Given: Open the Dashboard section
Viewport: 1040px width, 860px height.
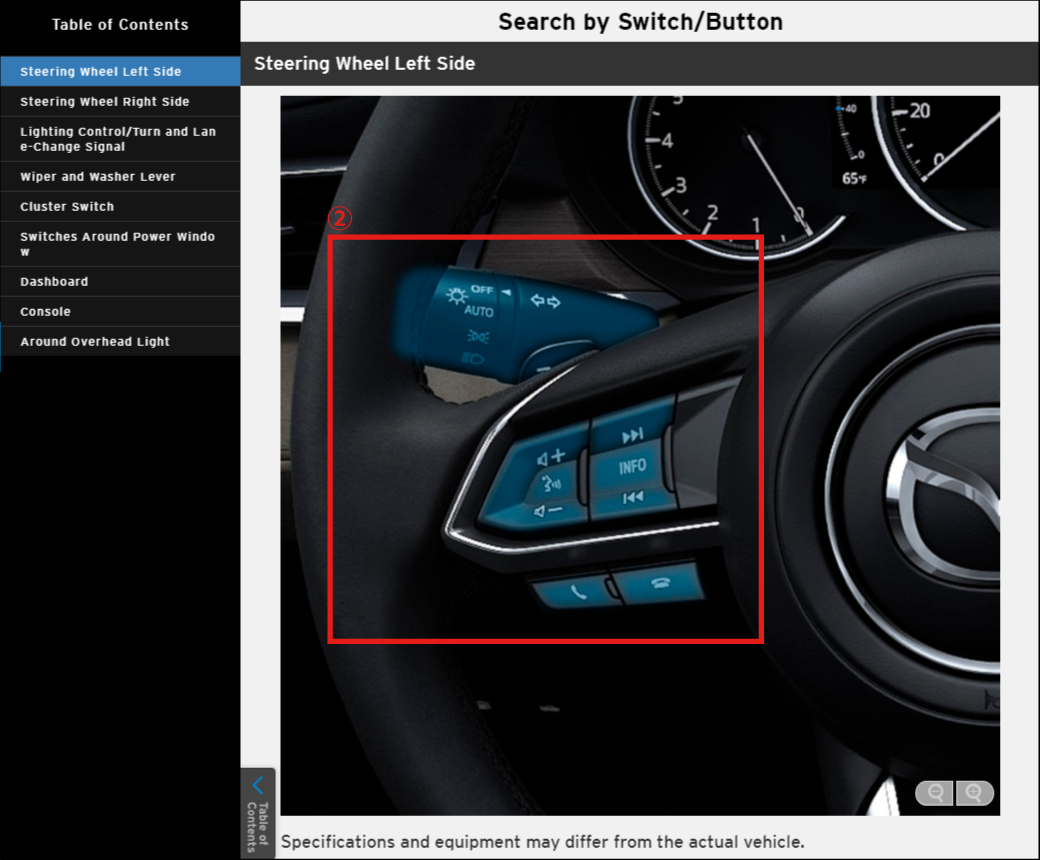Looking at the screenshot, I should [x=120, y=282].
